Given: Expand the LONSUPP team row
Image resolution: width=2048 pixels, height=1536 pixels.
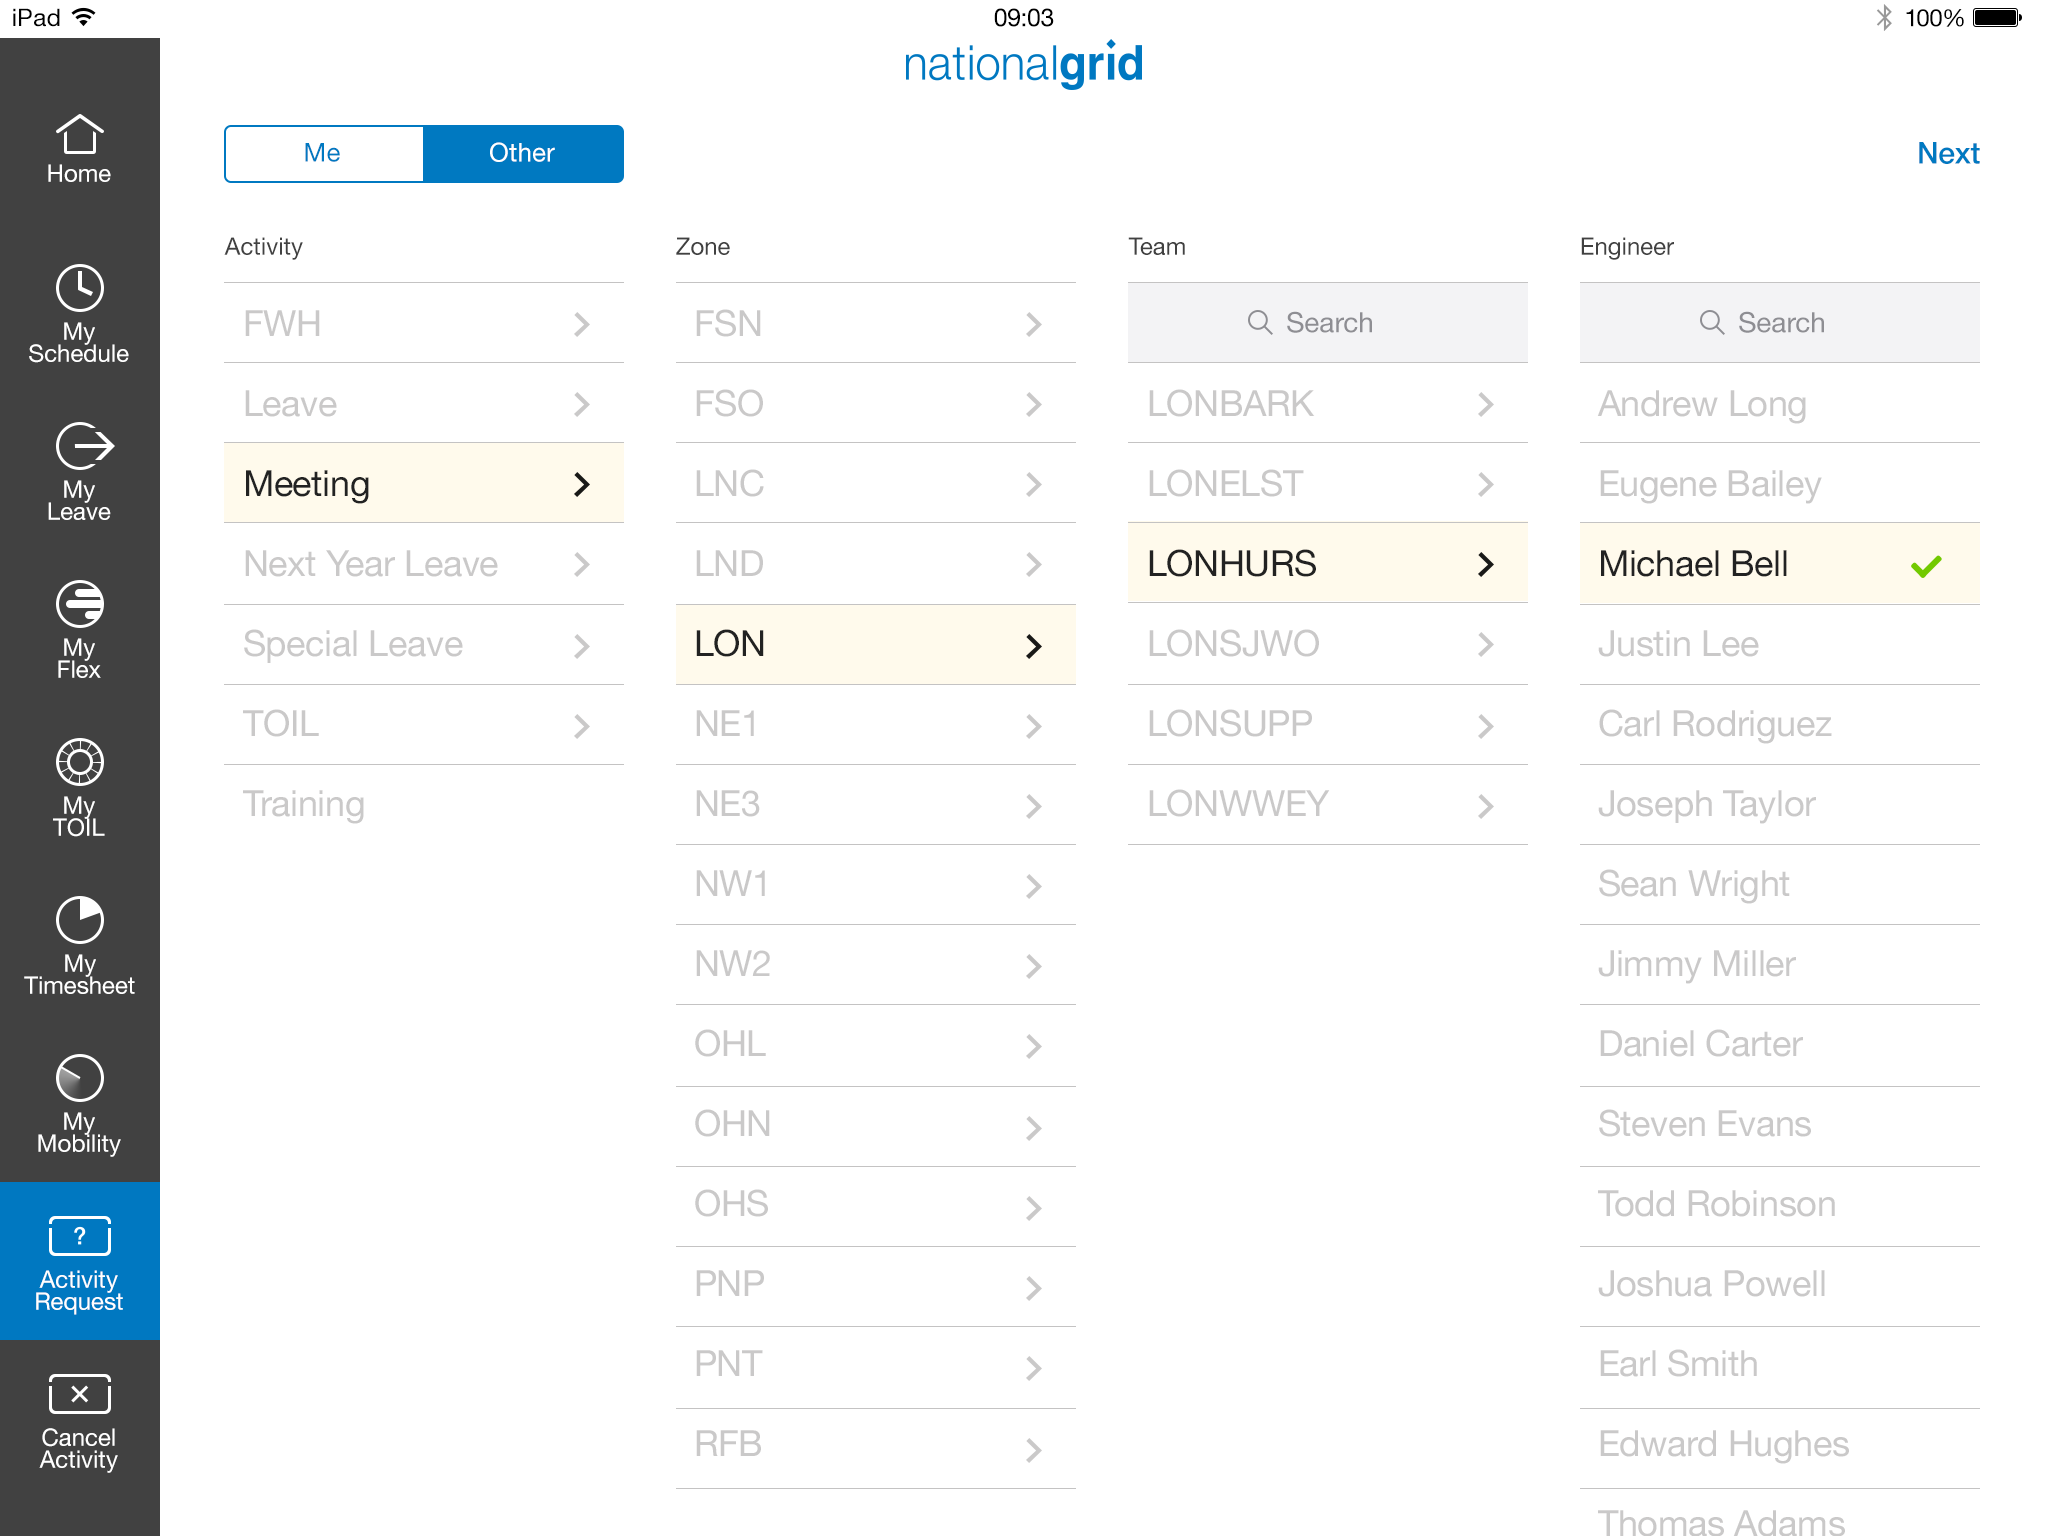Looking at the screenshot, I should 1326,724.
